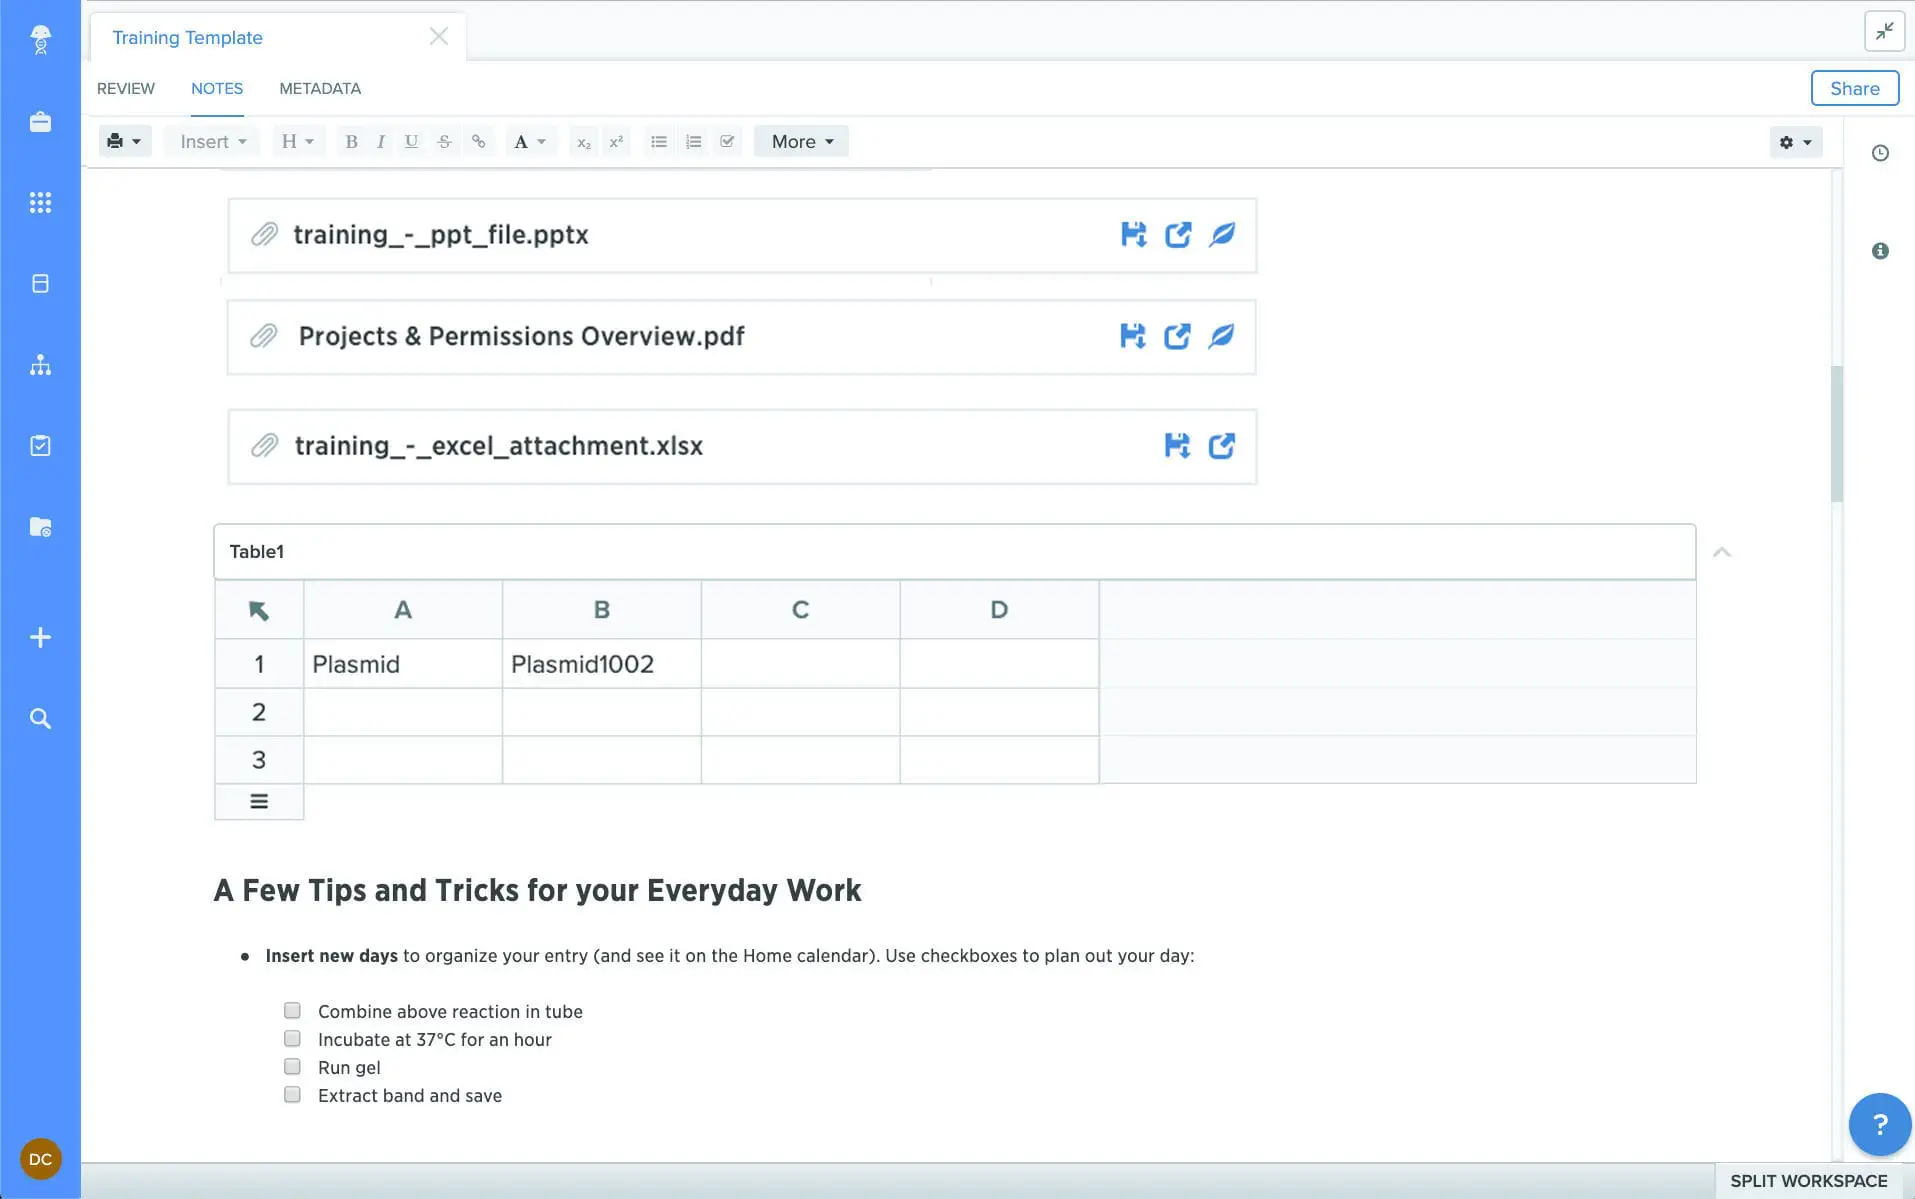Expand the More toolbar dropdown

pyautogui.click(x=801, y=142)
